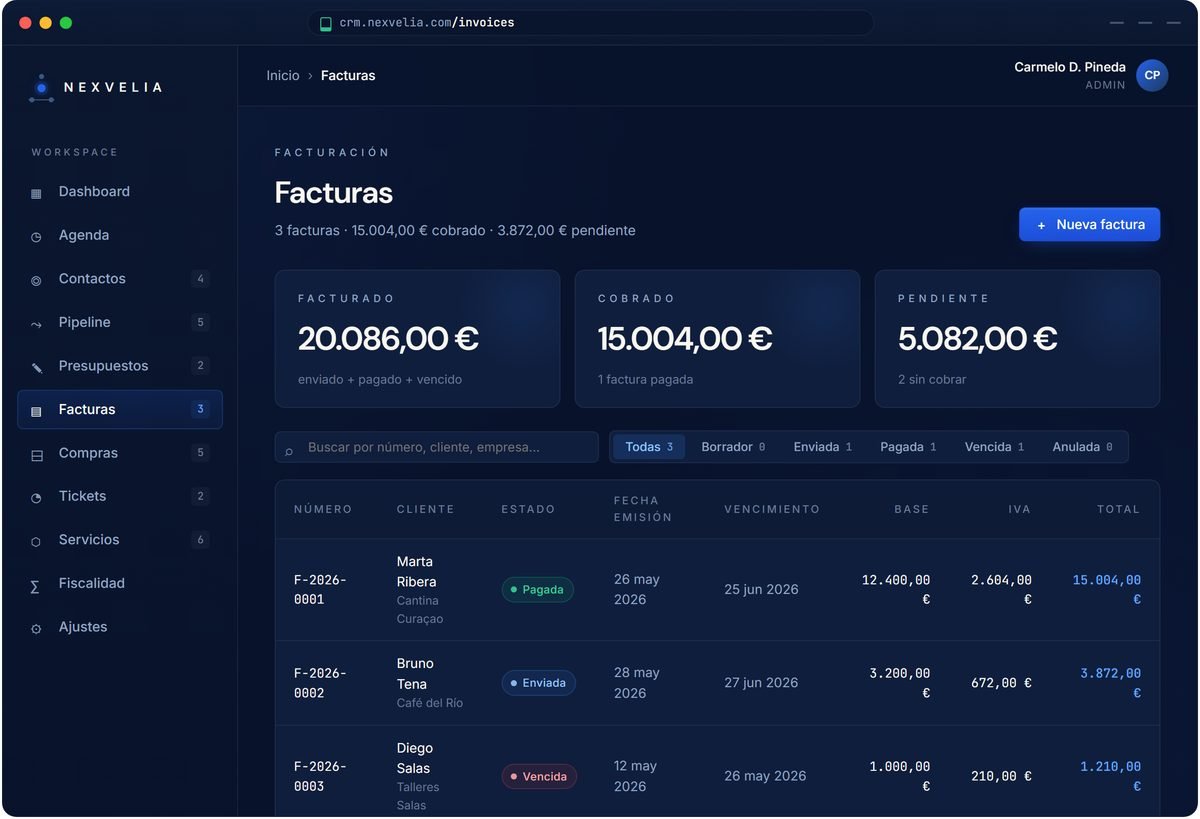The image size is (1200, 819).
Task: Open Dashboard from the sidebar
Action: pyautogui.click(x=120, y=192)
